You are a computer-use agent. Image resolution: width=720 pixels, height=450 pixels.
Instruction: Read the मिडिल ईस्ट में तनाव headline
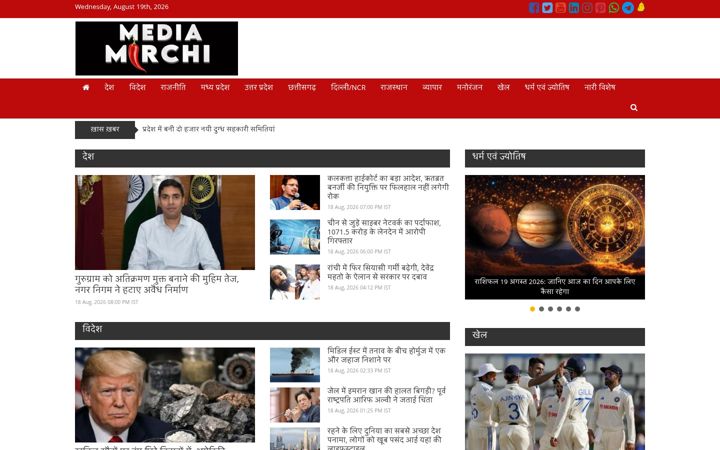coord(386,355)
